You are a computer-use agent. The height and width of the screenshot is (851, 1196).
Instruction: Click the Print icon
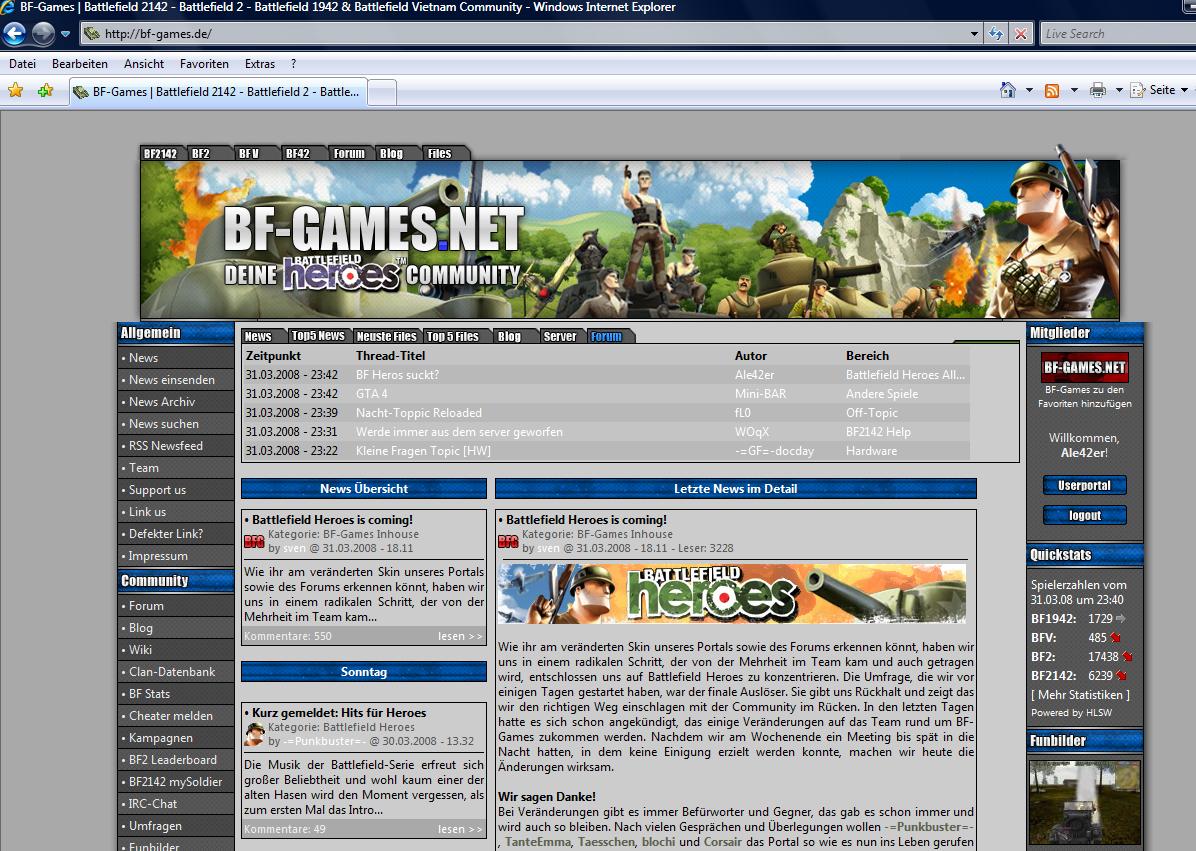[1098, 90]
